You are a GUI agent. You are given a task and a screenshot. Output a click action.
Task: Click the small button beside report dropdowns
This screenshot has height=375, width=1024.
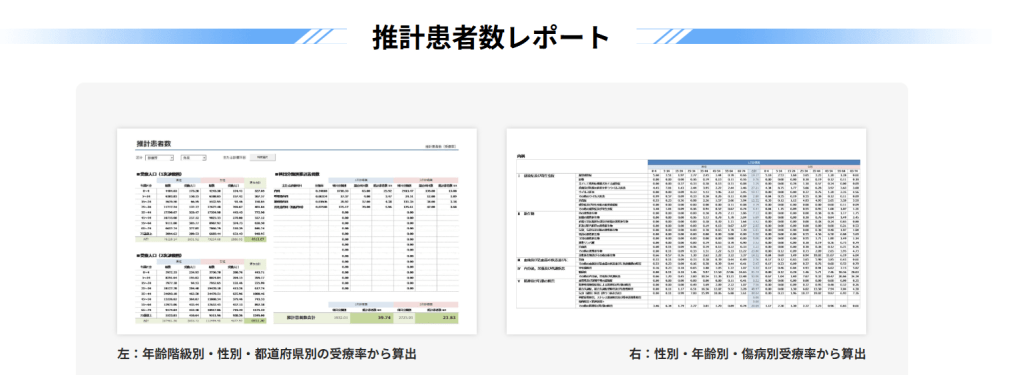pos(263,157)
